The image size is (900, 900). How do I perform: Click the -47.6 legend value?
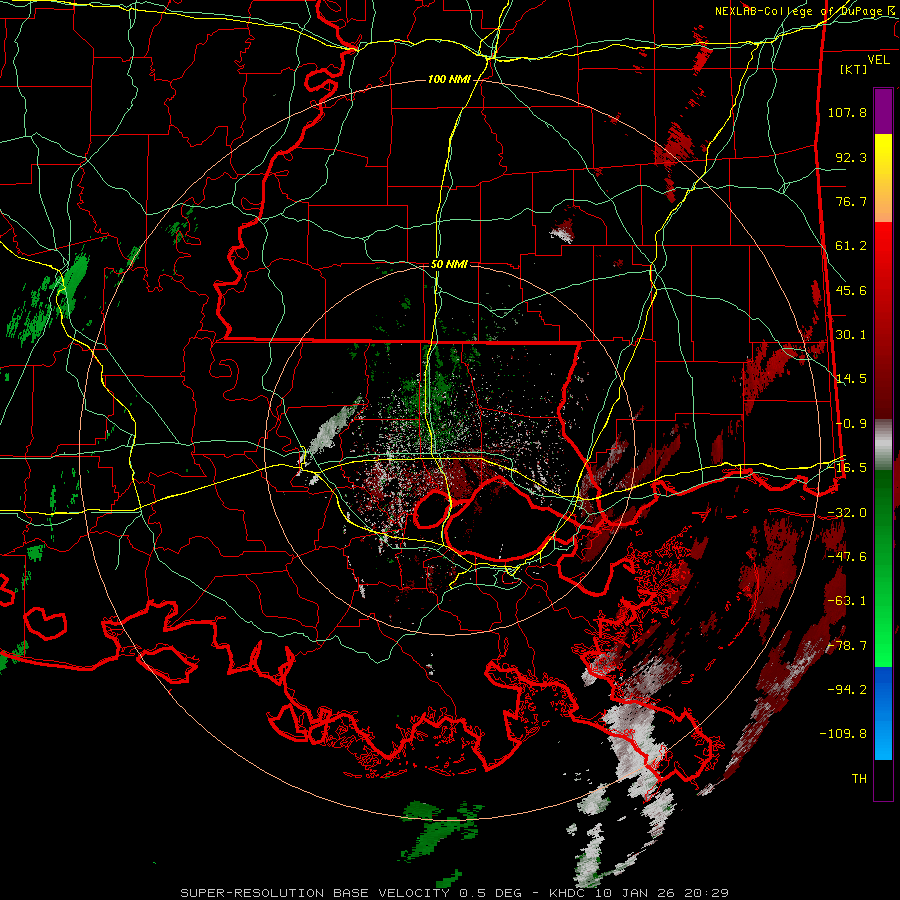[847, 557]
